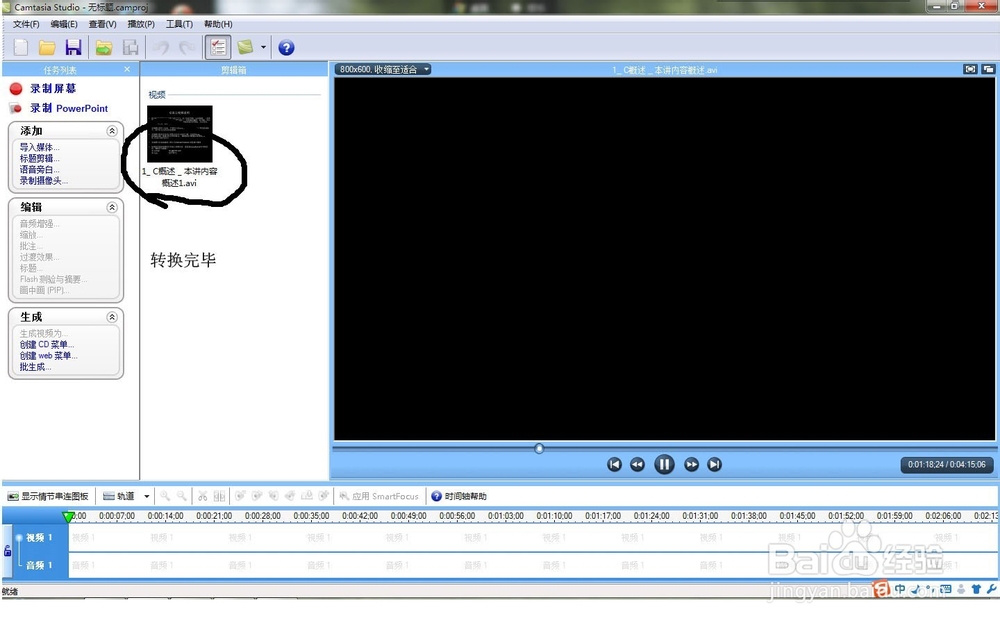Viewport: 1000px width, 625px height.
Task: Click the 标题剪辑... link
Action: click(39, 158)
